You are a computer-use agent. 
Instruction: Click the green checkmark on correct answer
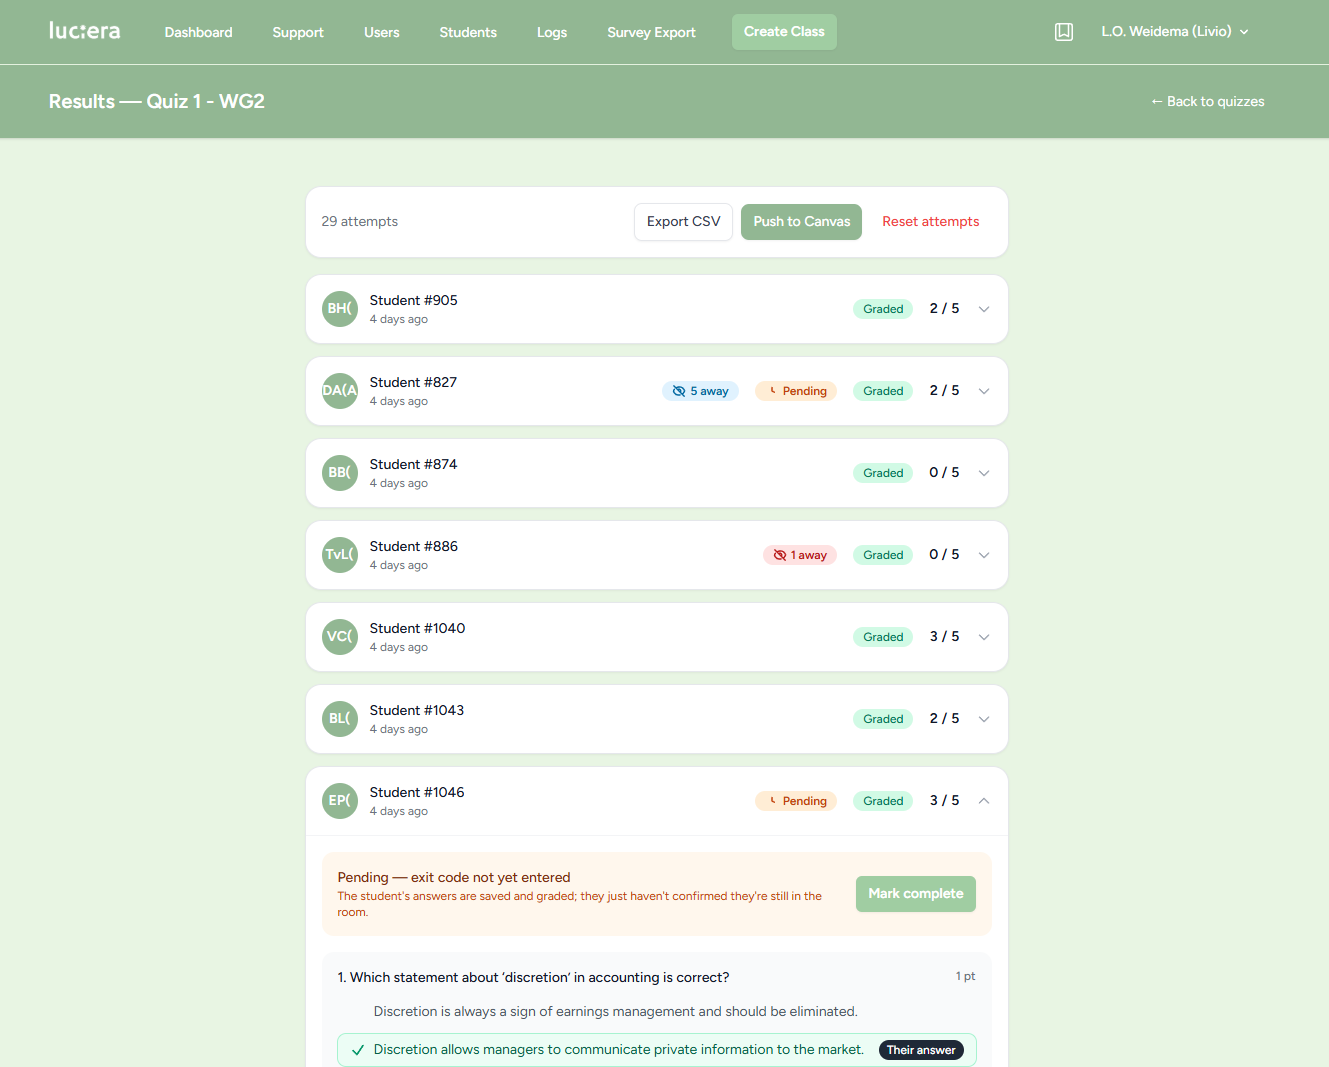[x=358, y=1050]
